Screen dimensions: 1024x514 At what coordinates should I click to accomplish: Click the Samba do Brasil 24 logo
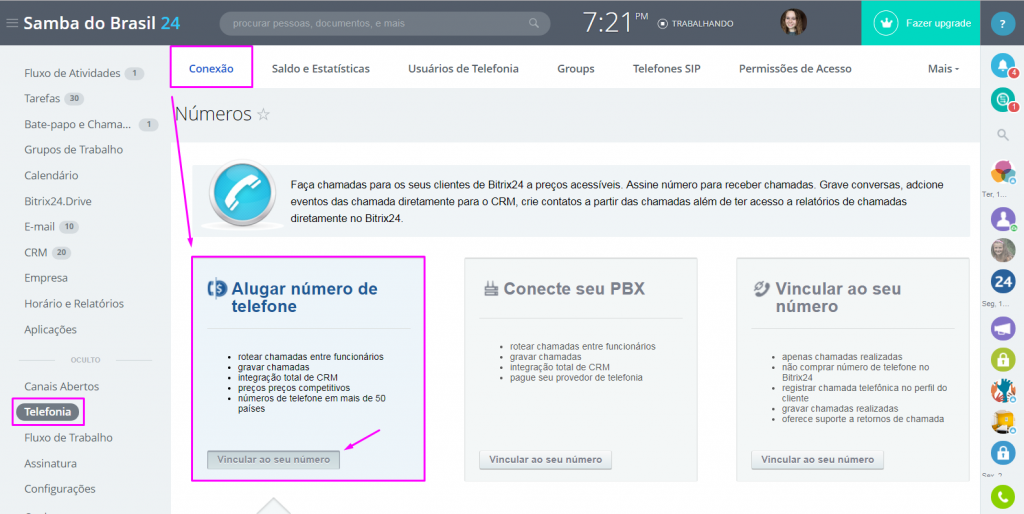click(x=102, y=24)
